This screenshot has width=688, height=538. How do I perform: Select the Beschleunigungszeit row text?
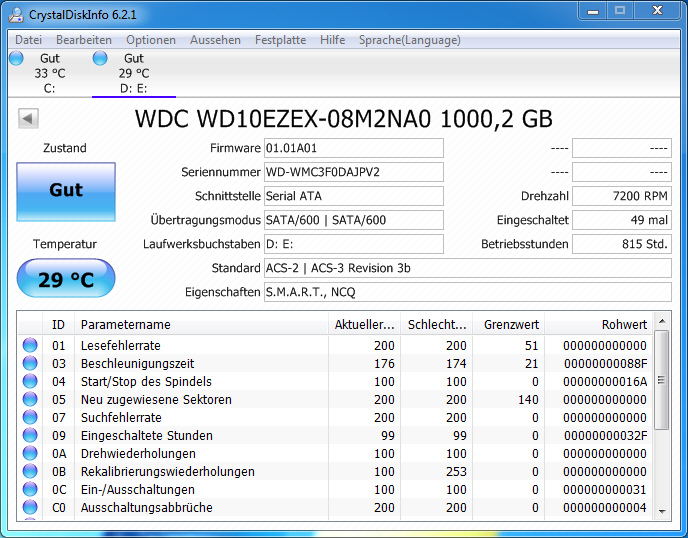click(x=137, y=363)
